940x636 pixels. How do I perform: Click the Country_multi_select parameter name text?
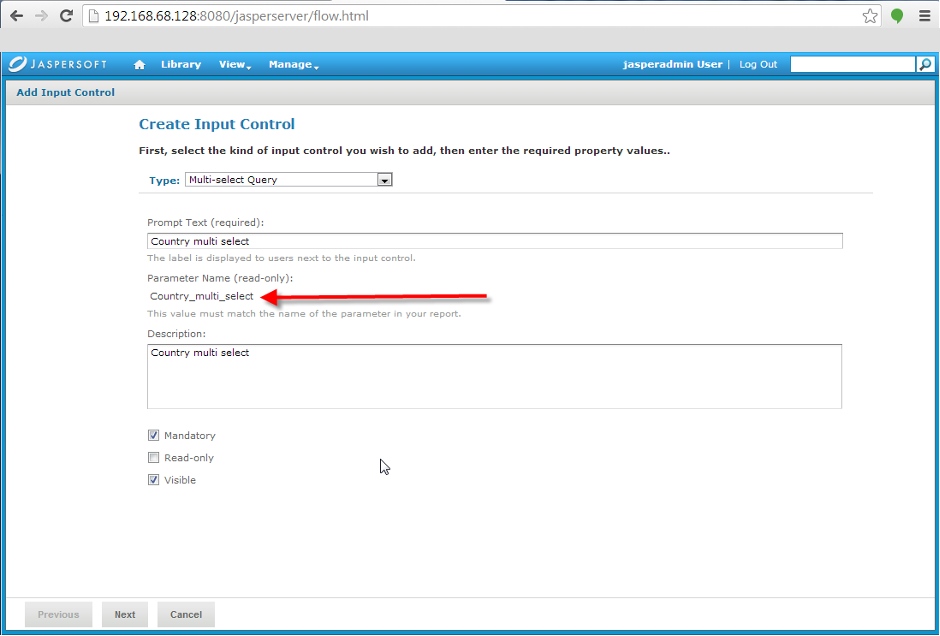point(201,296)
